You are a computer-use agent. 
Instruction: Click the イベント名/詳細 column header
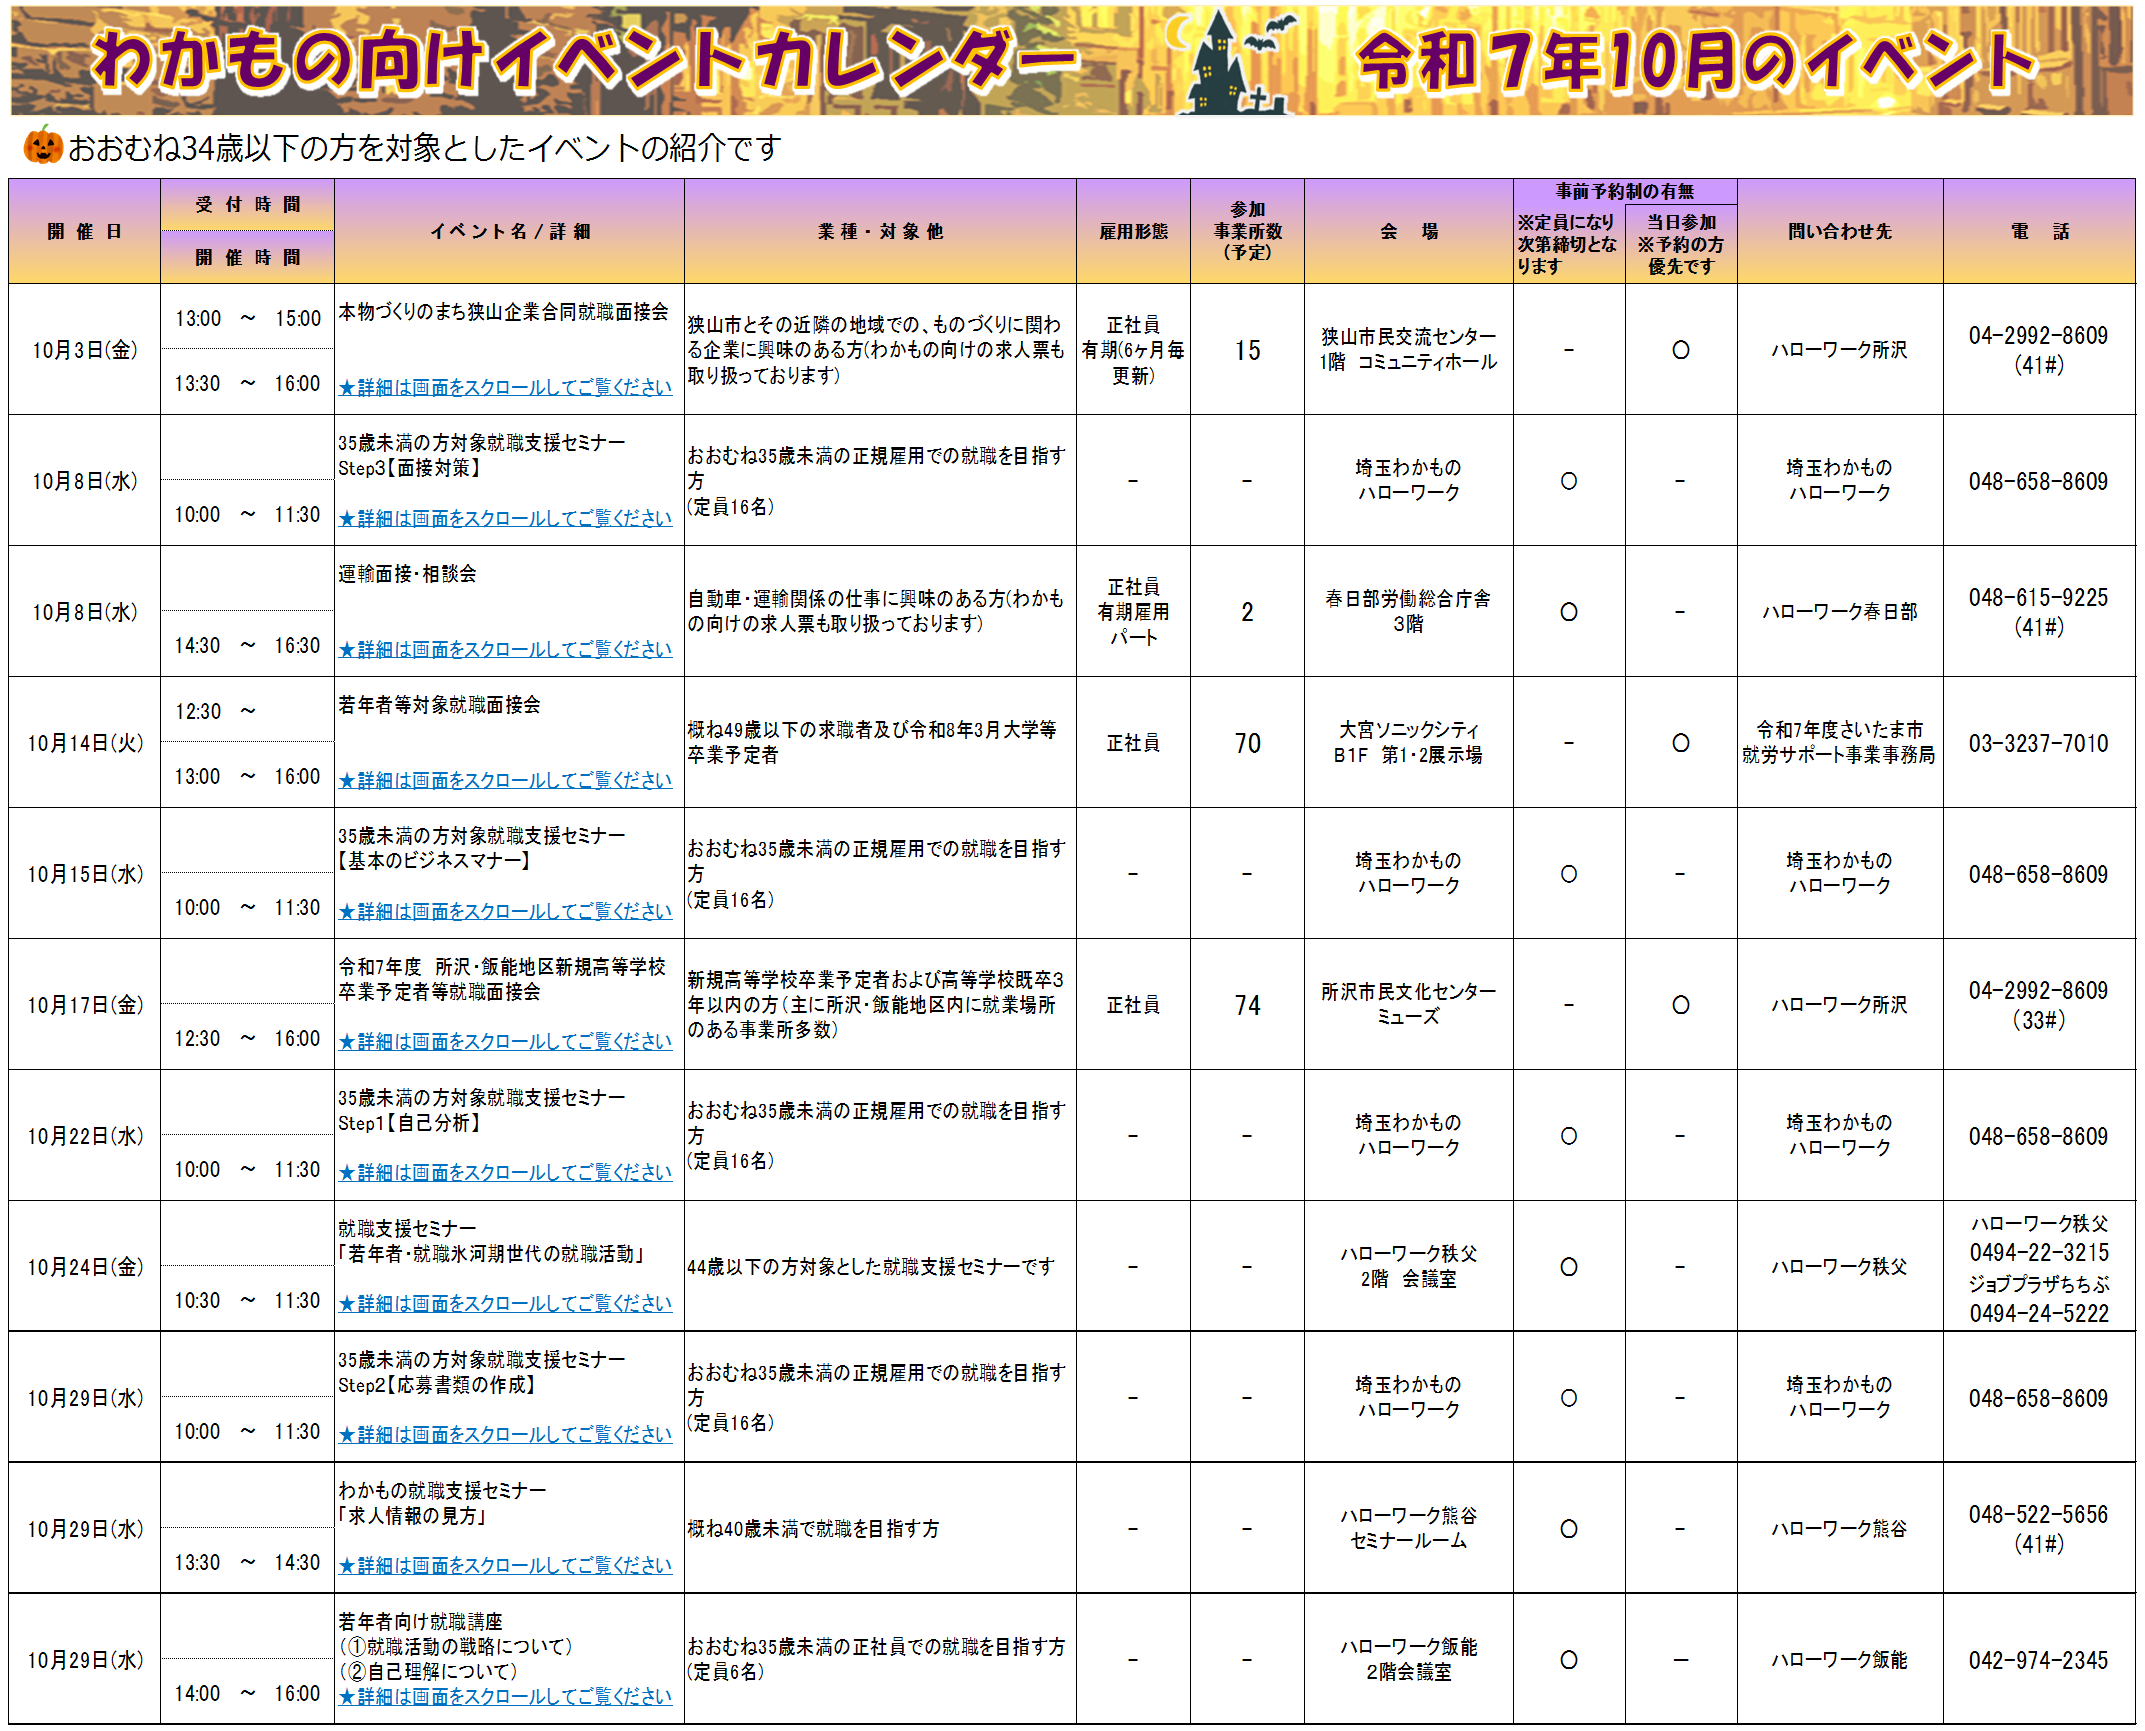coord(509,232)
